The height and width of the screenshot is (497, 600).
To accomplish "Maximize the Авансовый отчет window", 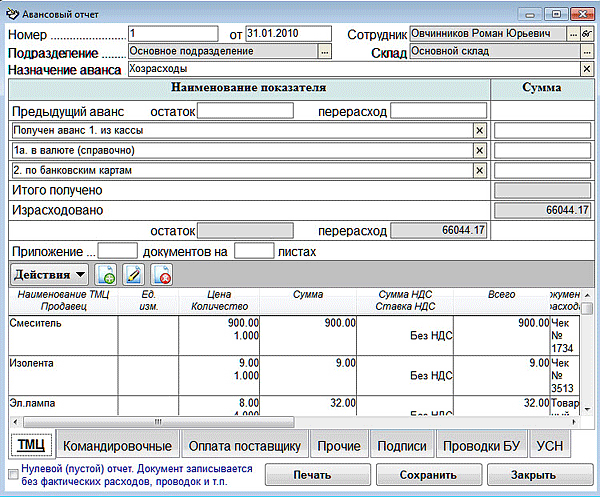I will click(x=556, y=15).
